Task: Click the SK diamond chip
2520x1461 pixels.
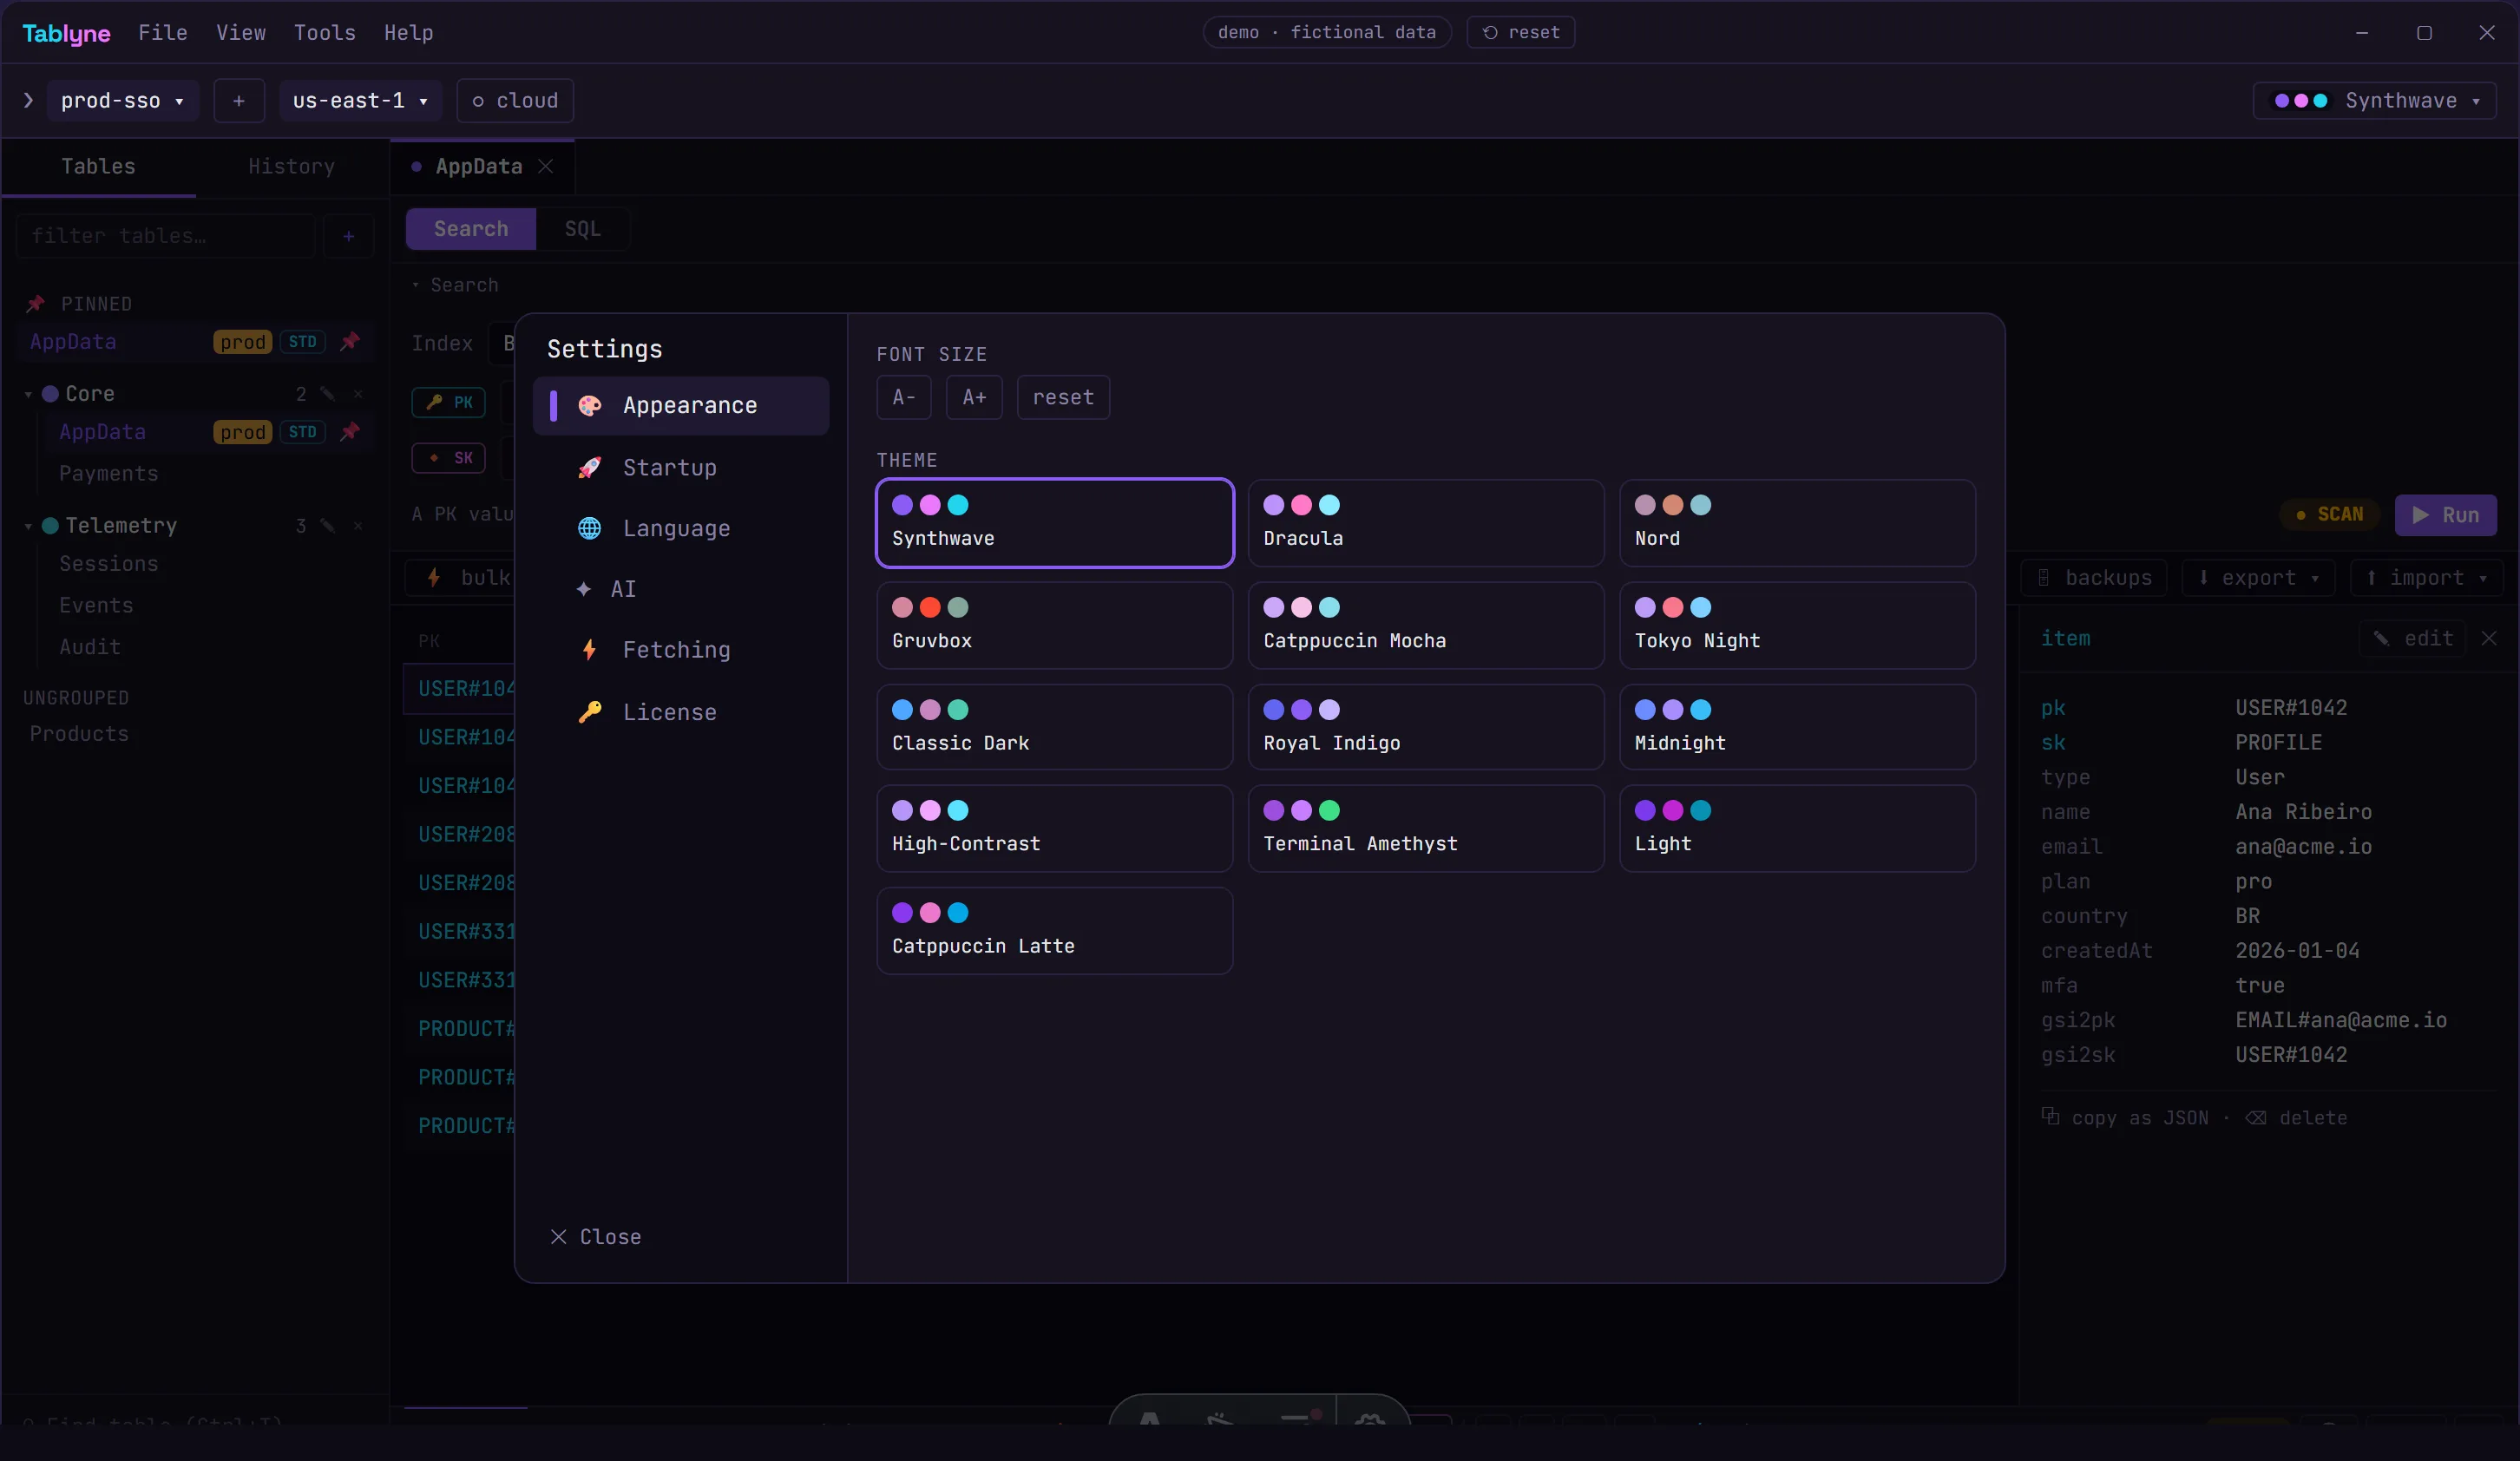Action: click(x=449, y=458)
